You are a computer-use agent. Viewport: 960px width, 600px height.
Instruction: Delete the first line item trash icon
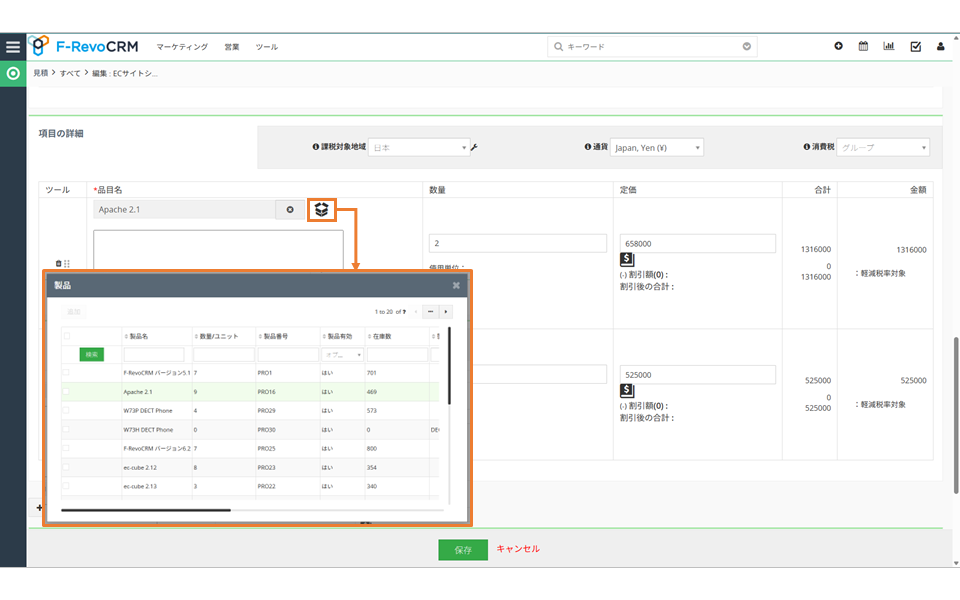point(59,263)
